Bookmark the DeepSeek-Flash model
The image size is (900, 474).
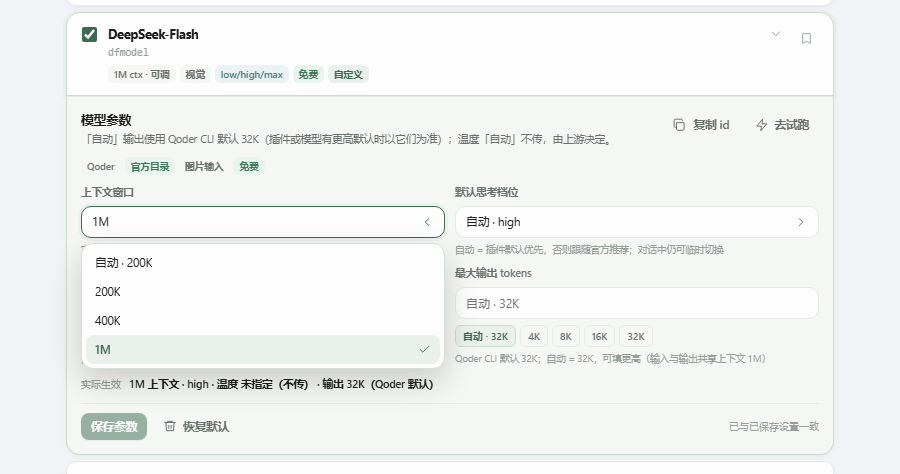(x=806, y=38)
